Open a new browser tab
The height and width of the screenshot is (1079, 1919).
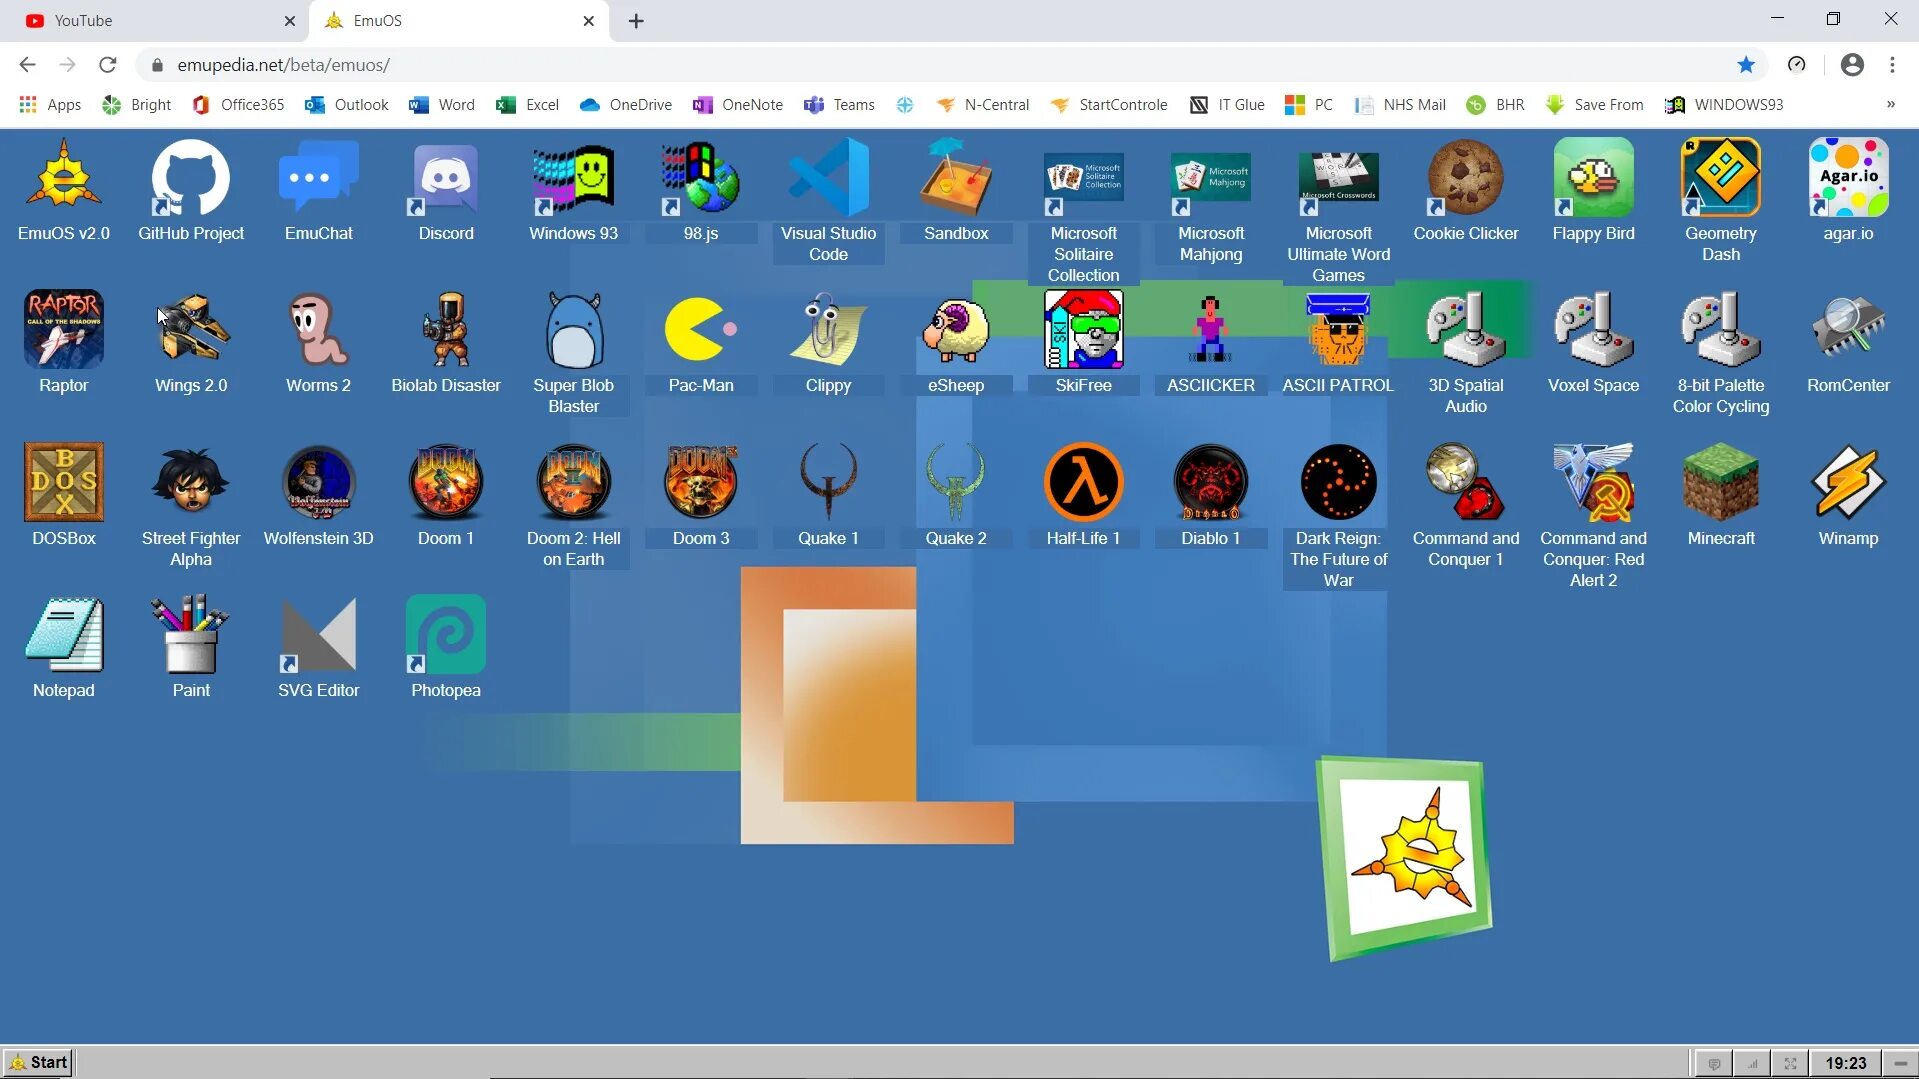click(x=636, y=20)
